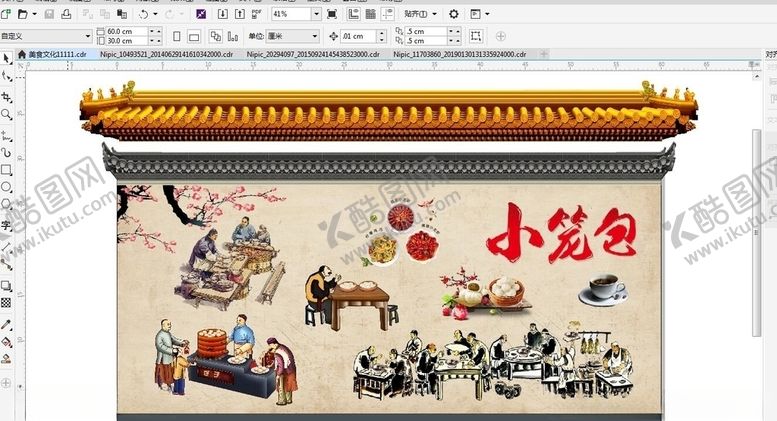Select the Color eyedropper tool
Screen dimensions: 777x421
[6, 325]
